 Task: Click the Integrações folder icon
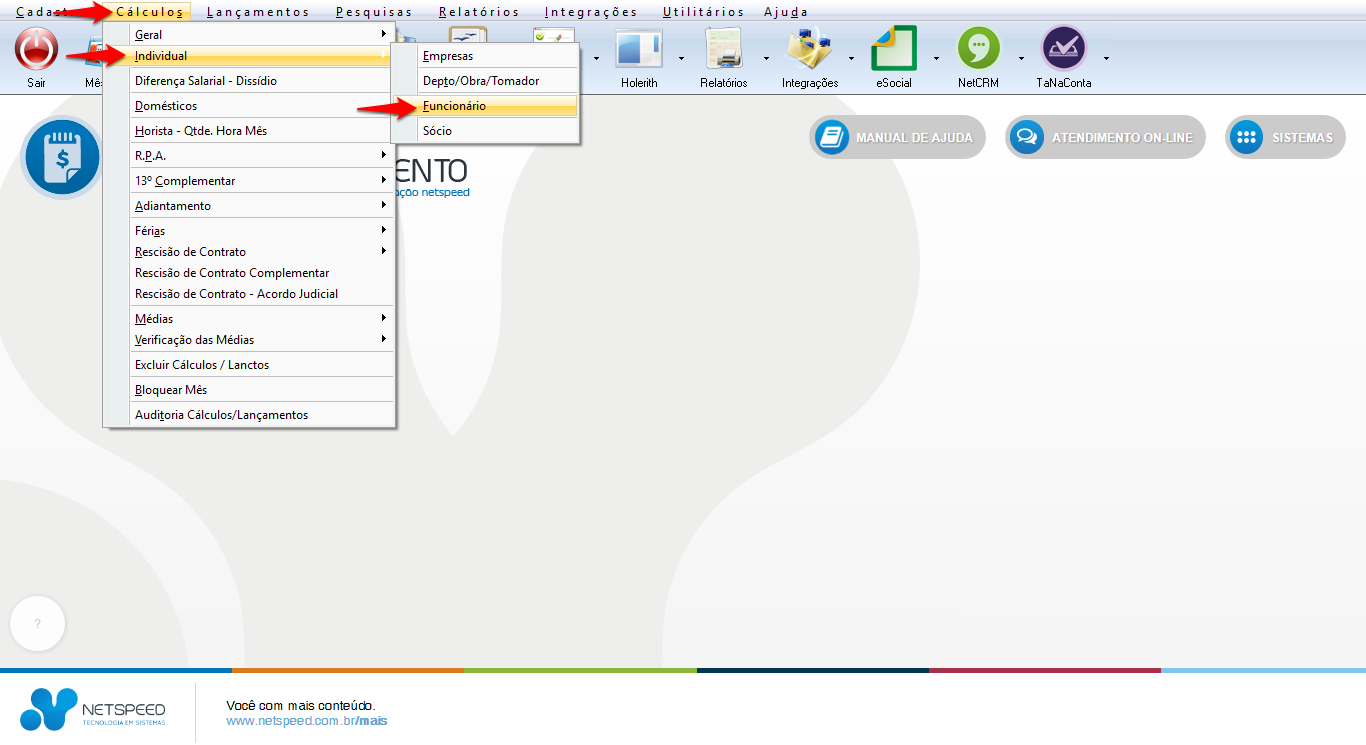click(809, 49)
